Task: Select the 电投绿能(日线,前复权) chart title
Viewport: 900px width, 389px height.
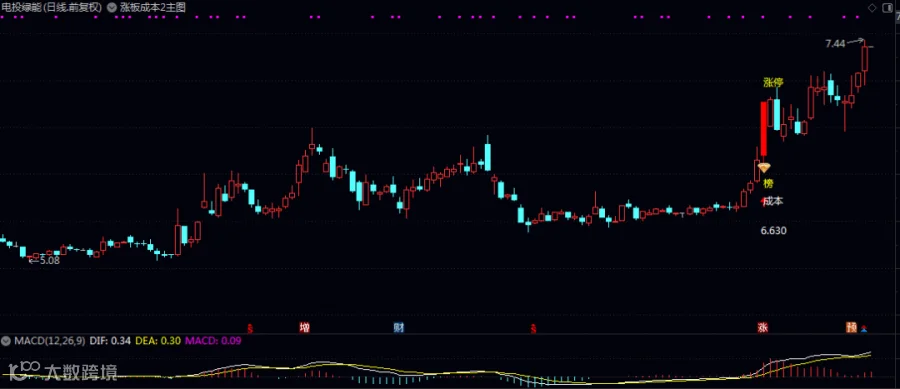Action: tap(52, 7)
